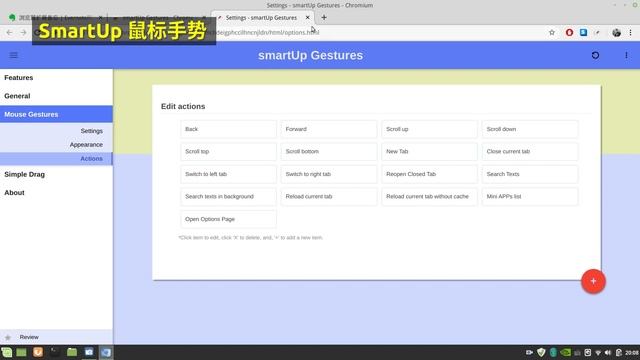
Task: Bookmark the page with the star icon
Action: (551, 32)
